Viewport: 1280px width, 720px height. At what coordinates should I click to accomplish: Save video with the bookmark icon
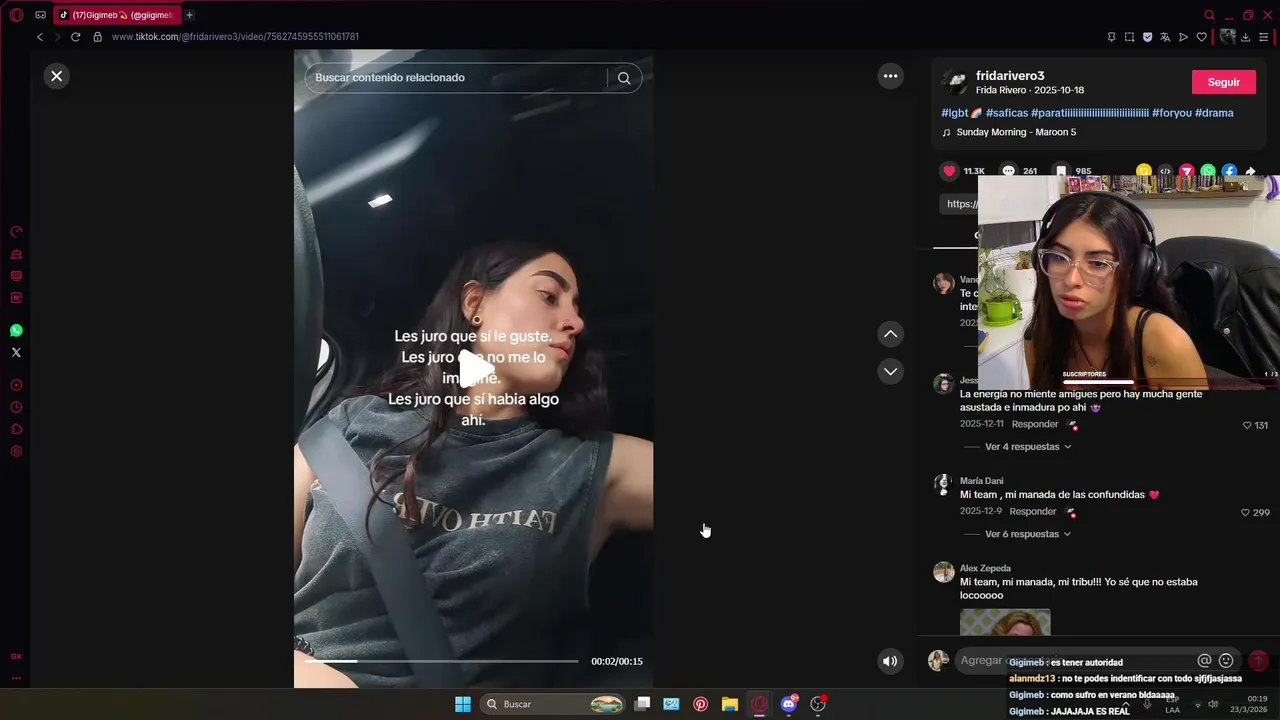pos(1062,171)
